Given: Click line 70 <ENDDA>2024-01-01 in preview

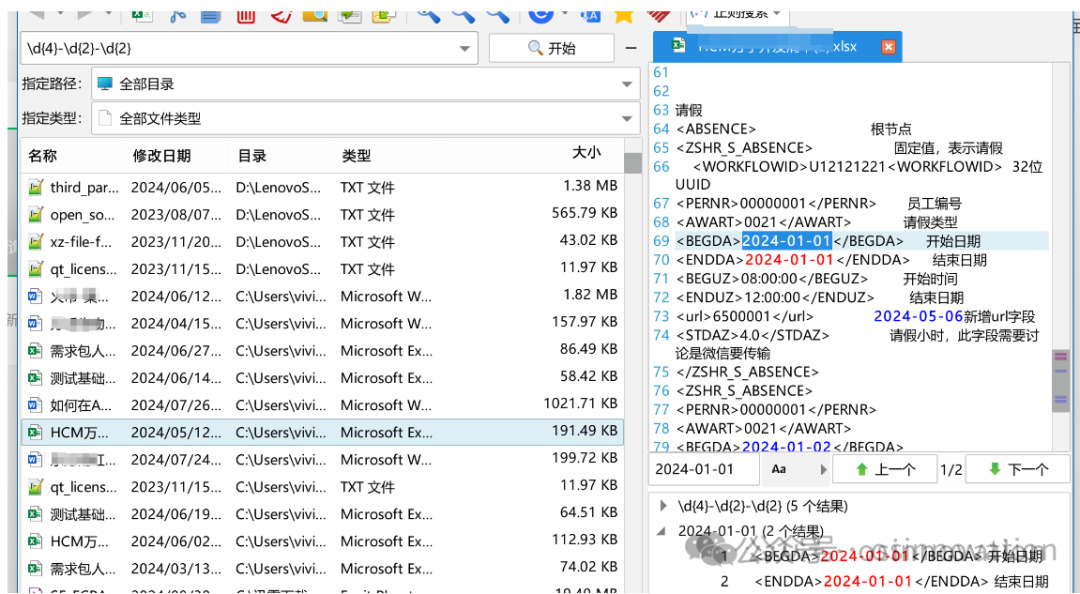Looking at the screenshot, I should pyautogui.click(x=831, y=260).
